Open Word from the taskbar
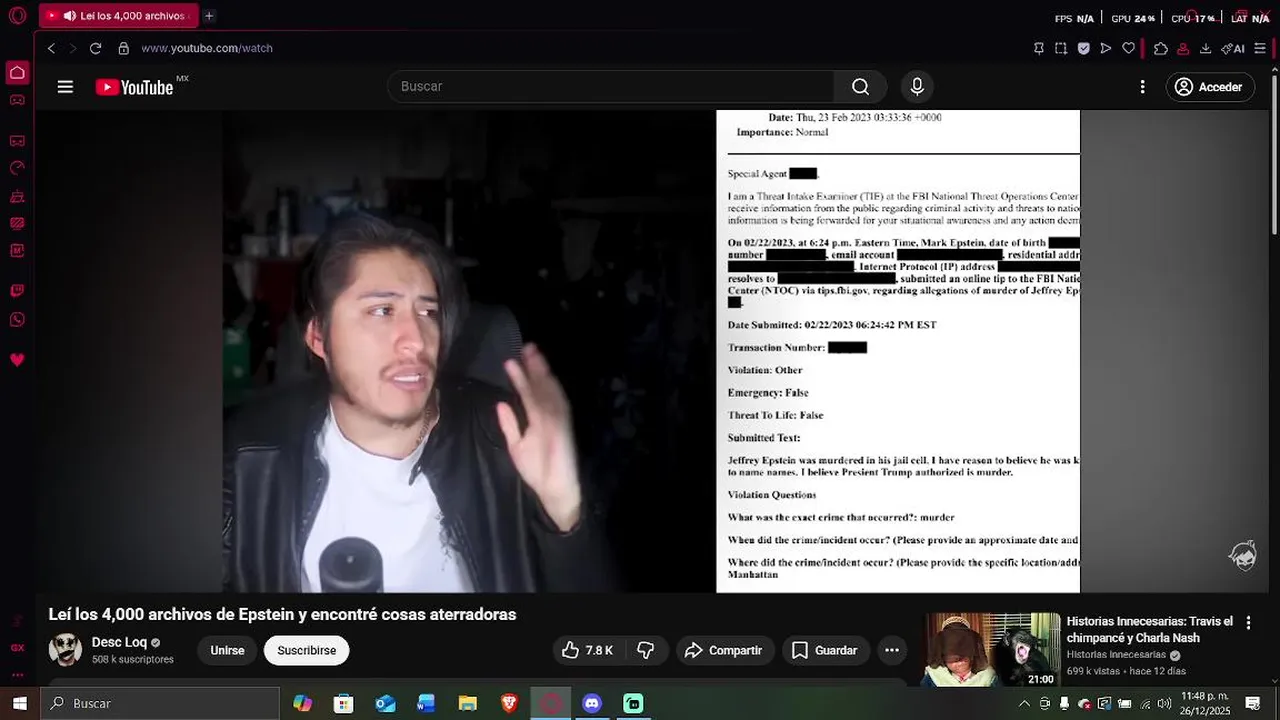 [426, 703]
